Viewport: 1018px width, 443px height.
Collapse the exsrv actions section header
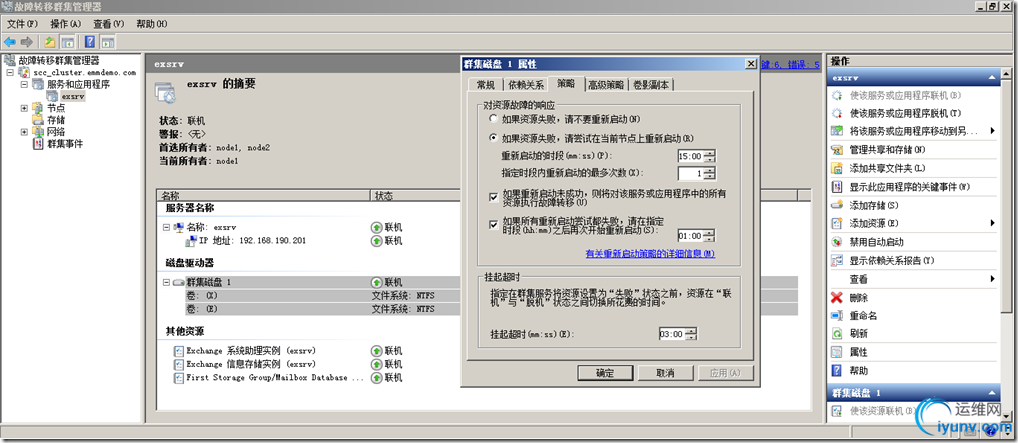(x=991, y=77)
